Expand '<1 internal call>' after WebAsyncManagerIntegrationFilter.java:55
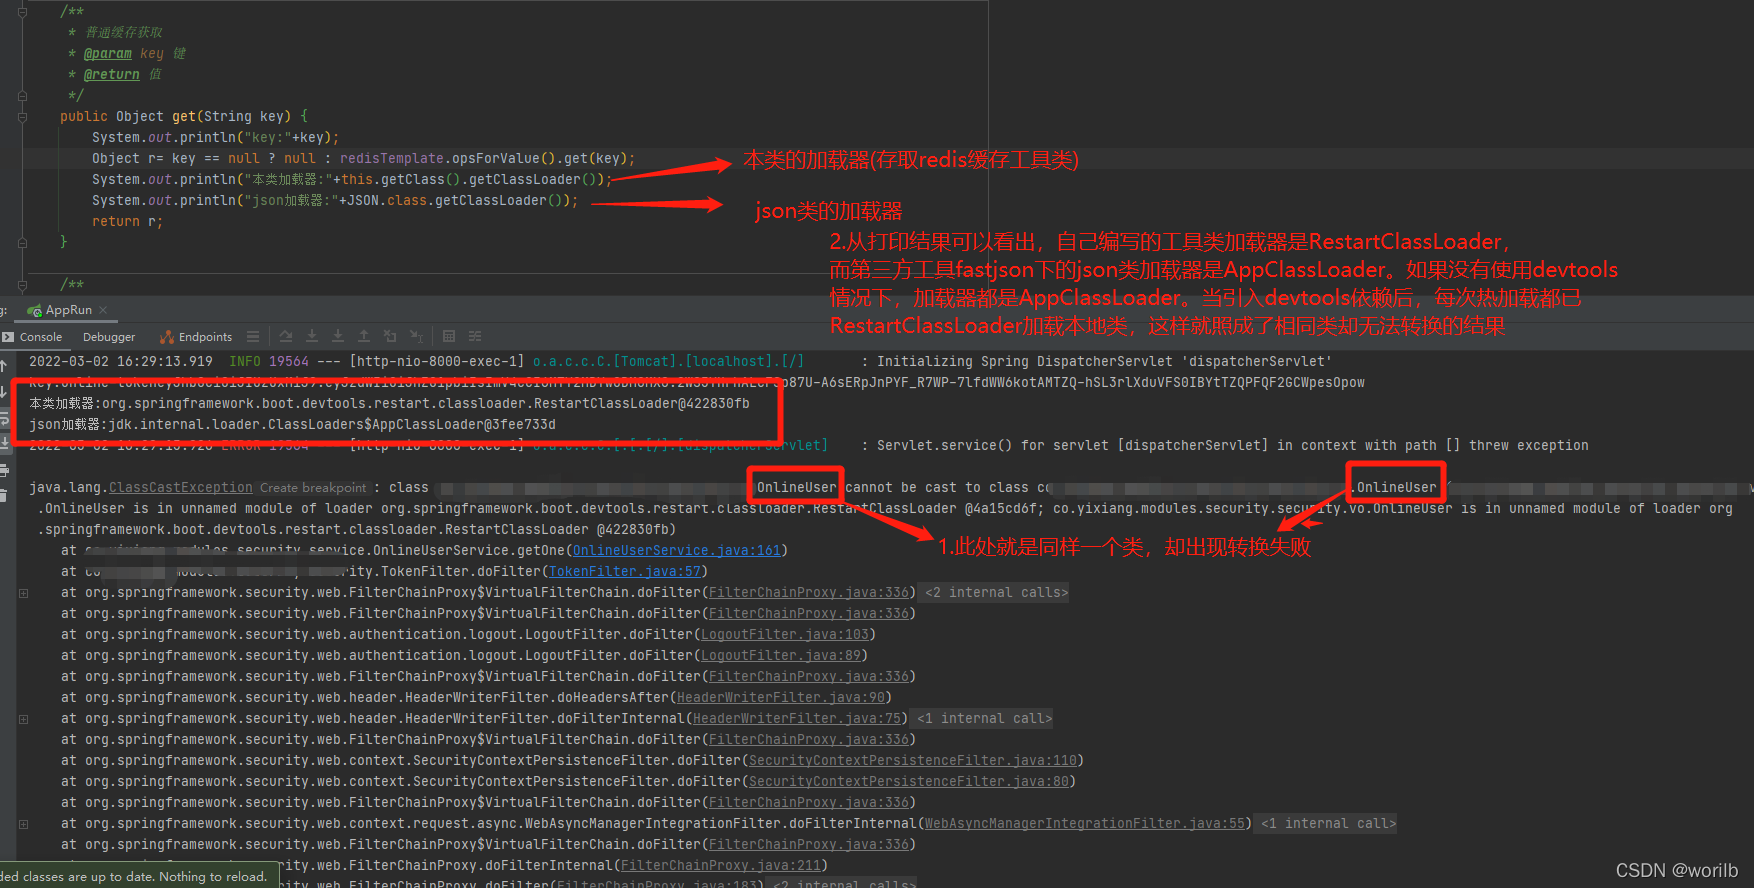Image resolution: width=1754 pixels, height=888 pixels. pos(1328,823)
